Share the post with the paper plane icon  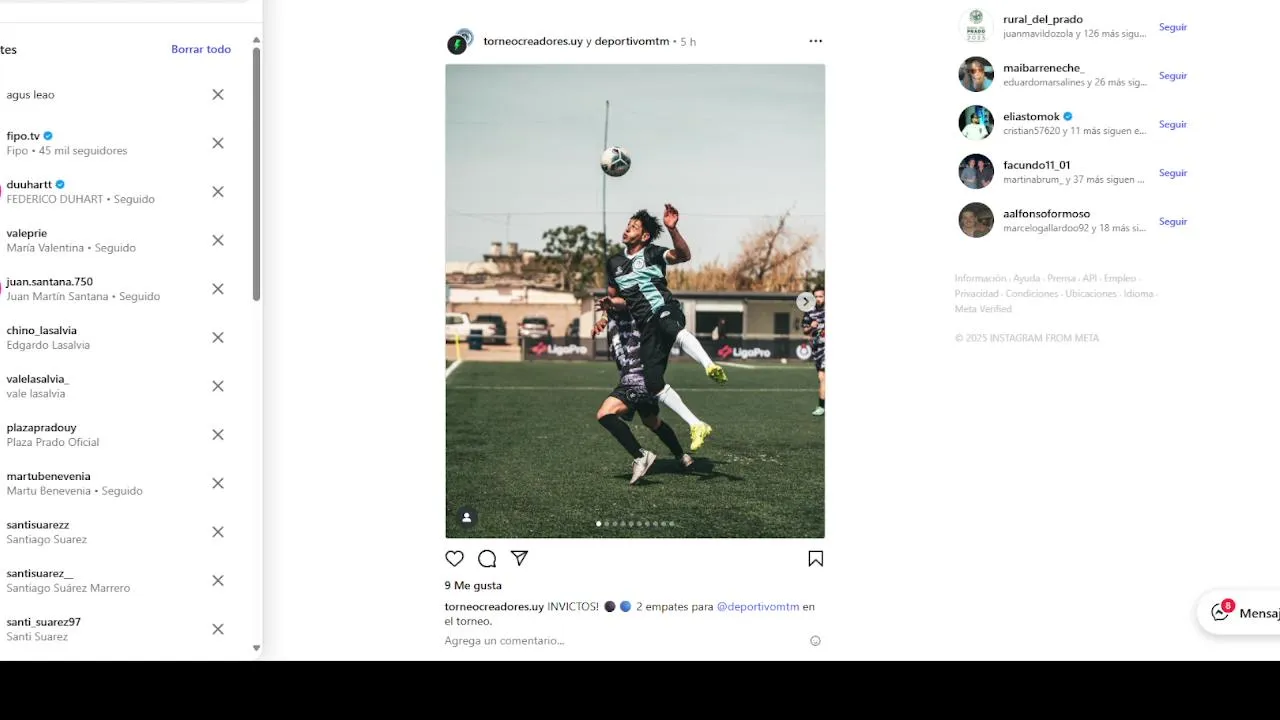pyautogui.click(x=519, y=558)
